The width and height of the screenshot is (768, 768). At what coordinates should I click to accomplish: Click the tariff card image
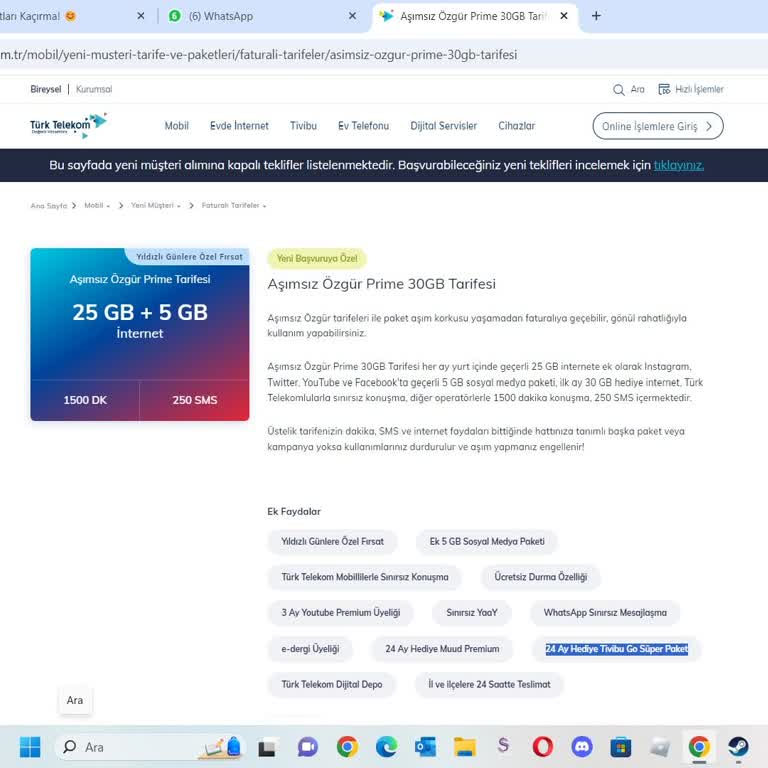coord(140,335)
